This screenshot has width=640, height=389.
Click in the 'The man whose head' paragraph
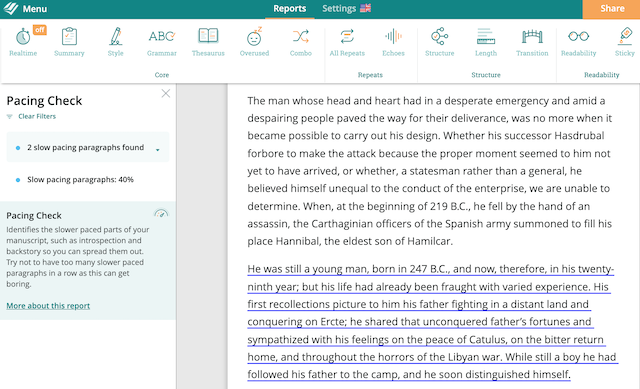(x=430, y=171)
